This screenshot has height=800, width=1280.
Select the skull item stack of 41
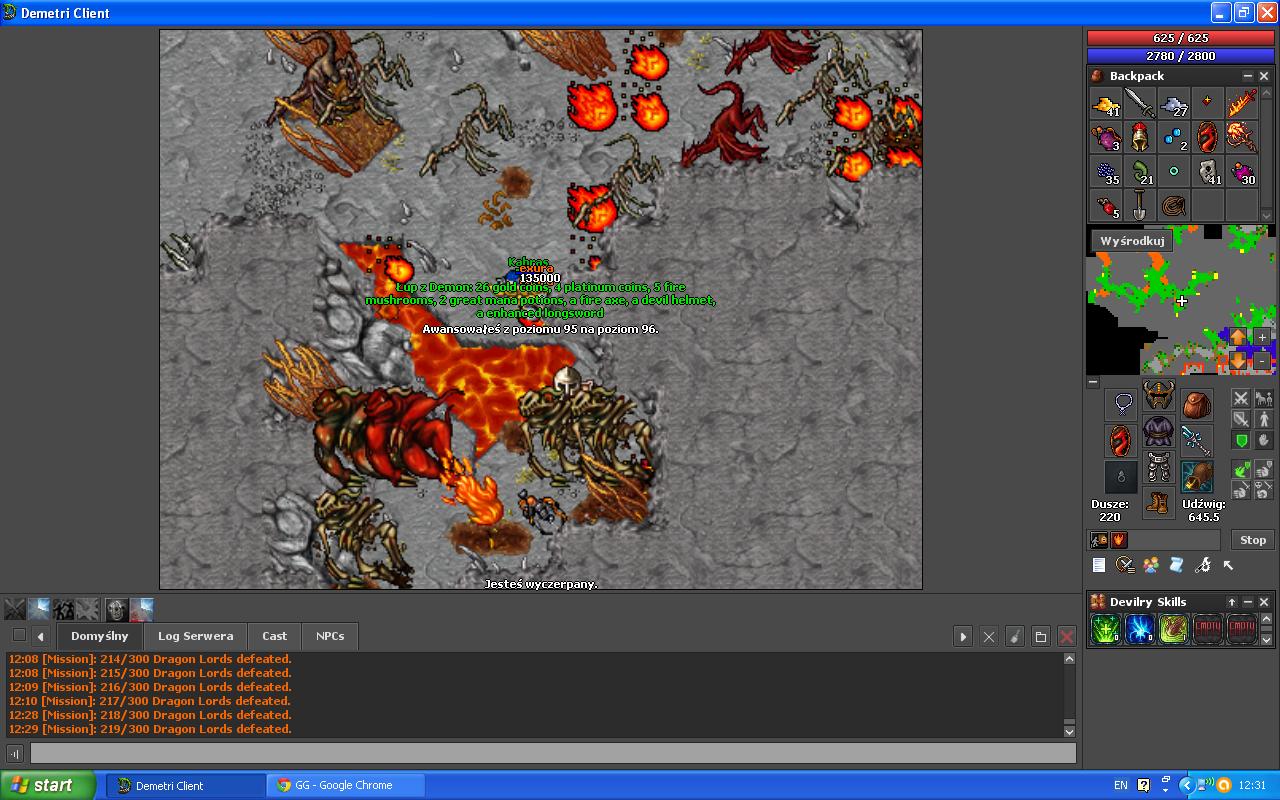[x=1207, y=171]
